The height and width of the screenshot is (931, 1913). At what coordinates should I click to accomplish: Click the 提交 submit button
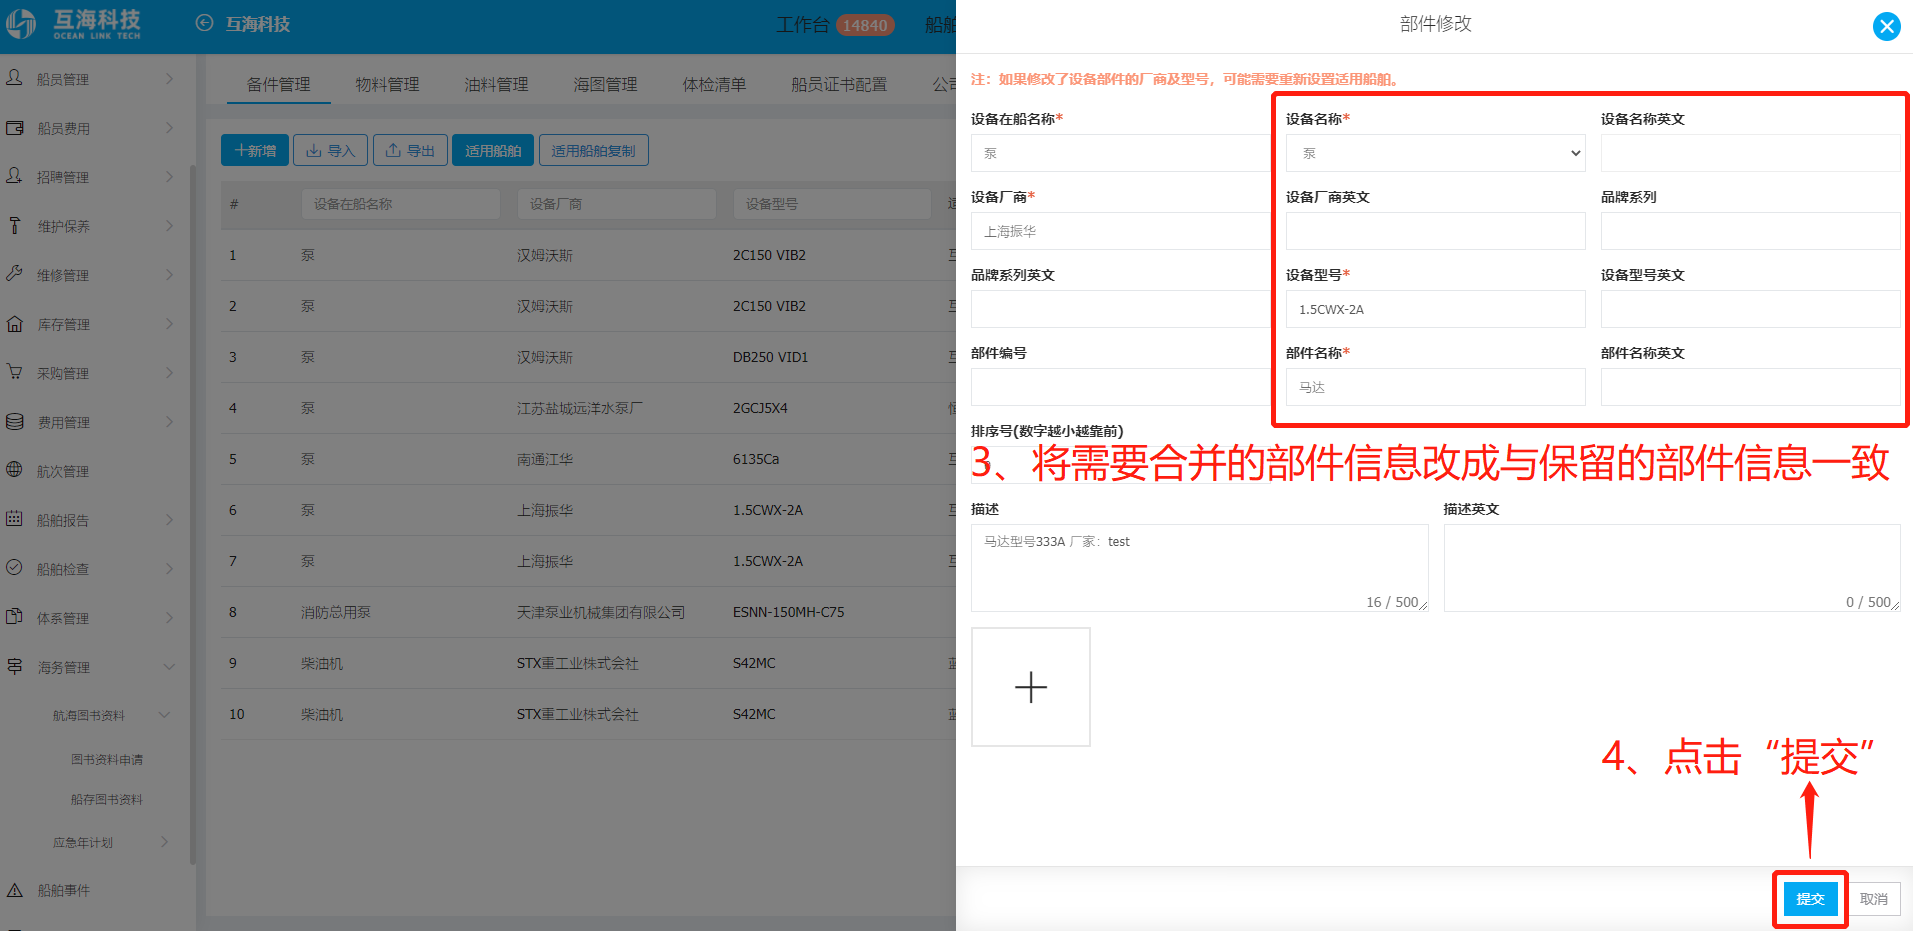tap(1810, 899)
